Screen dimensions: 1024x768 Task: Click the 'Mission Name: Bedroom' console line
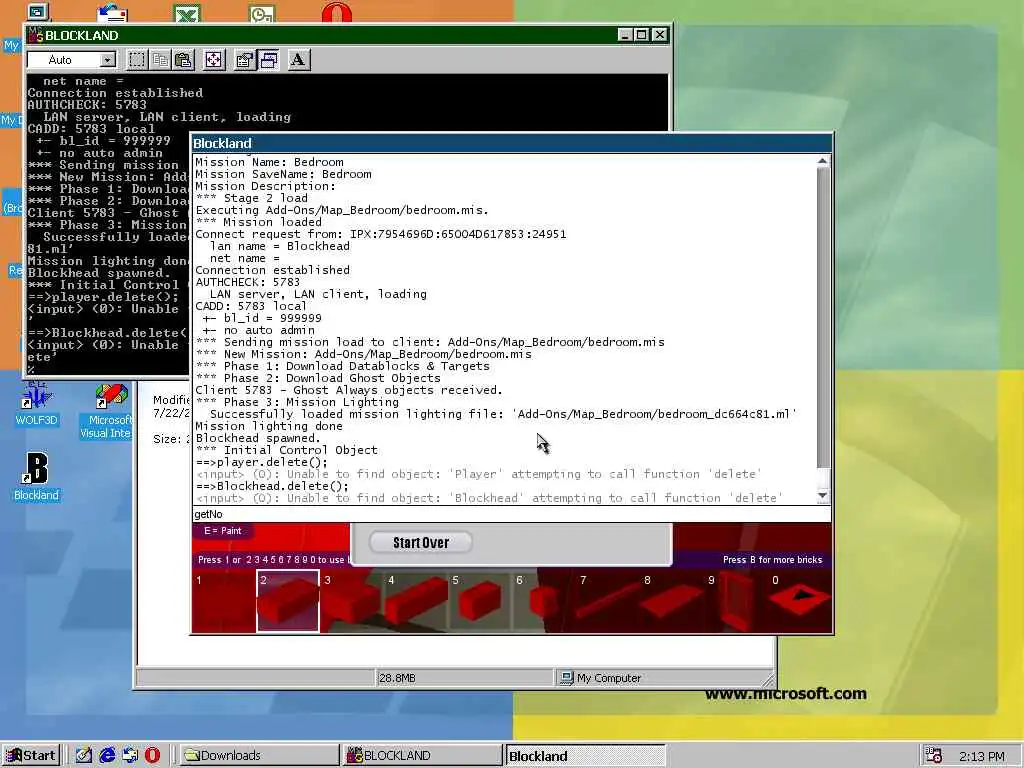point(269,162)
